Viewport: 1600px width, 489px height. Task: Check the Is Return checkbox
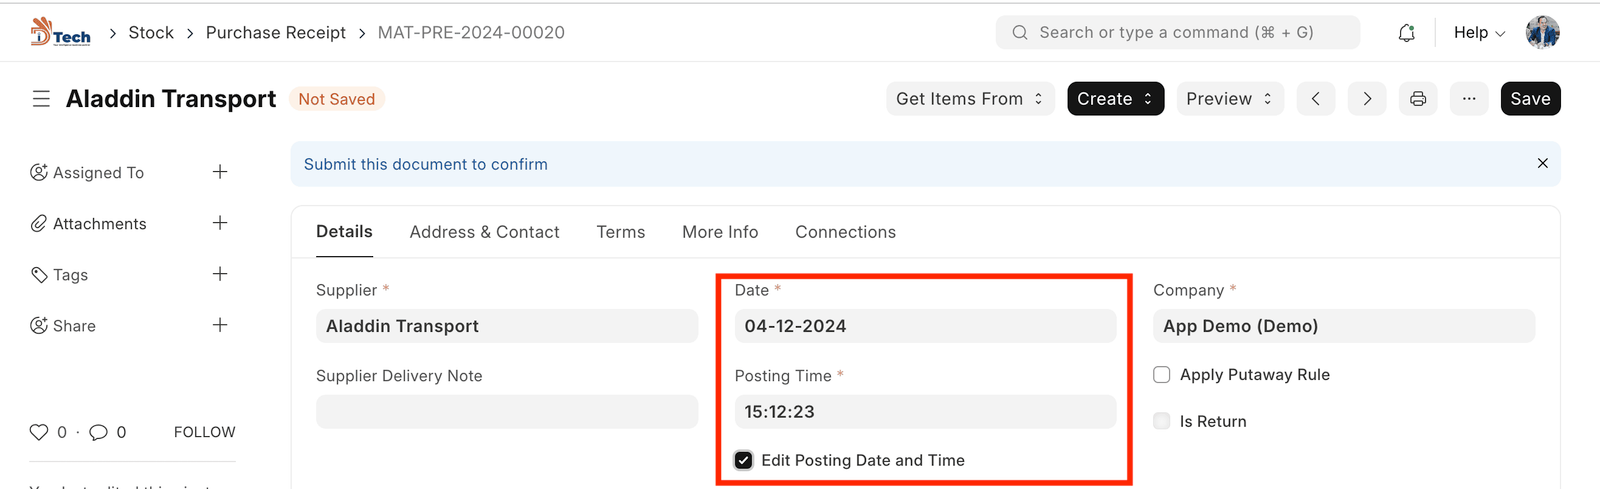click(1161, 421)
